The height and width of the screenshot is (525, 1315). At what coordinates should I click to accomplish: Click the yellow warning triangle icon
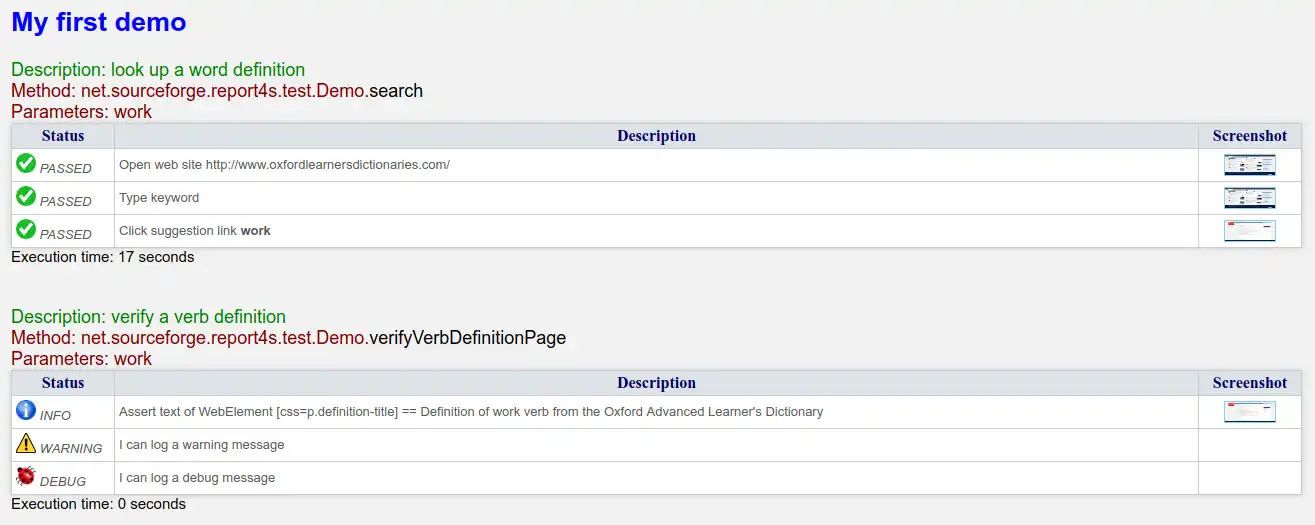click(x=26, y=443)
